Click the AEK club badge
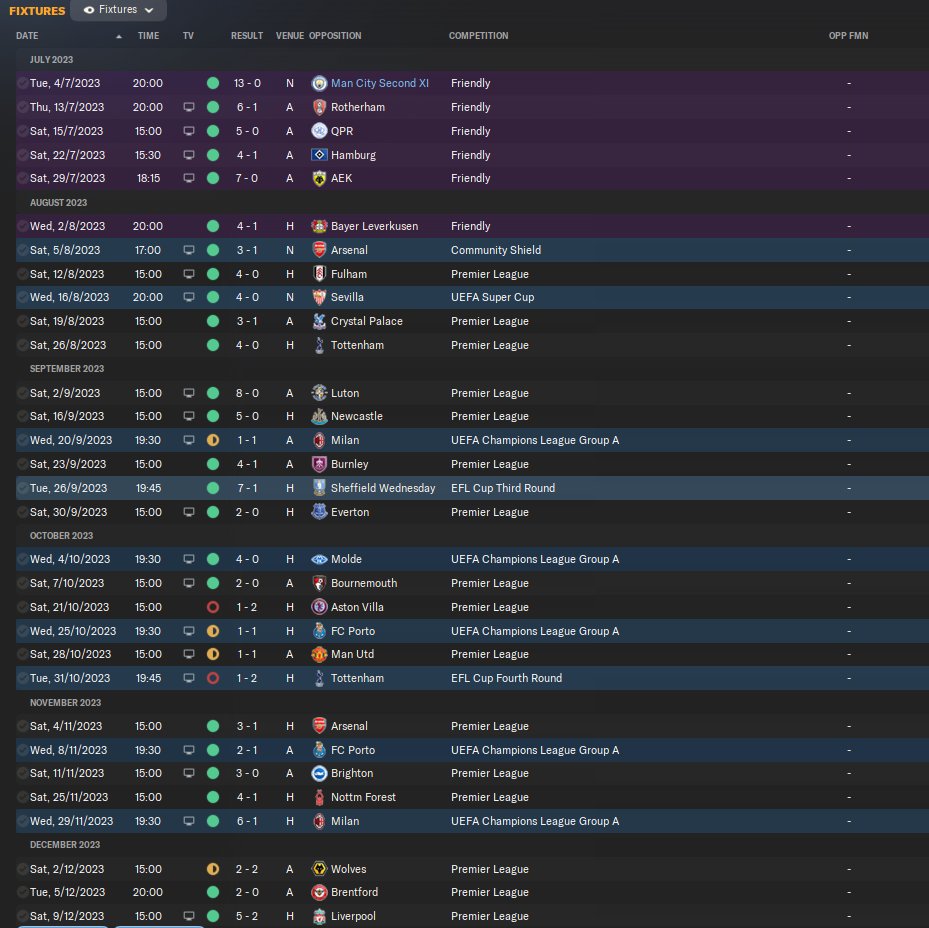The height and width of the screenshot is (928, 929). tap(319, 178)
